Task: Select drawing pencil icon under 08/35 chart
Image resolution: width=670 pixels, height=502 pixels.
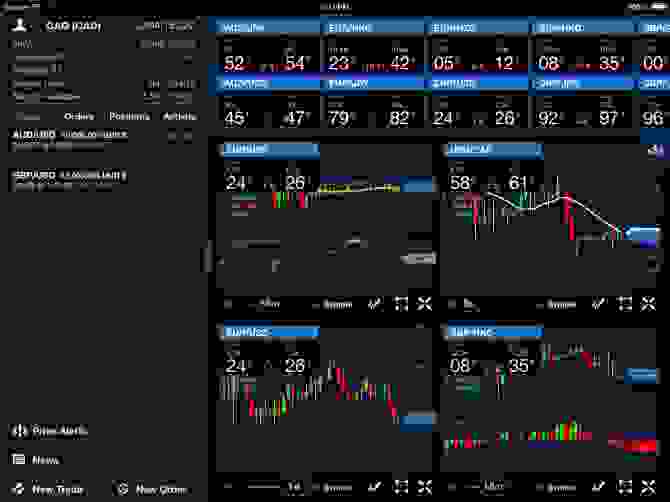Action: pos(599,486)
